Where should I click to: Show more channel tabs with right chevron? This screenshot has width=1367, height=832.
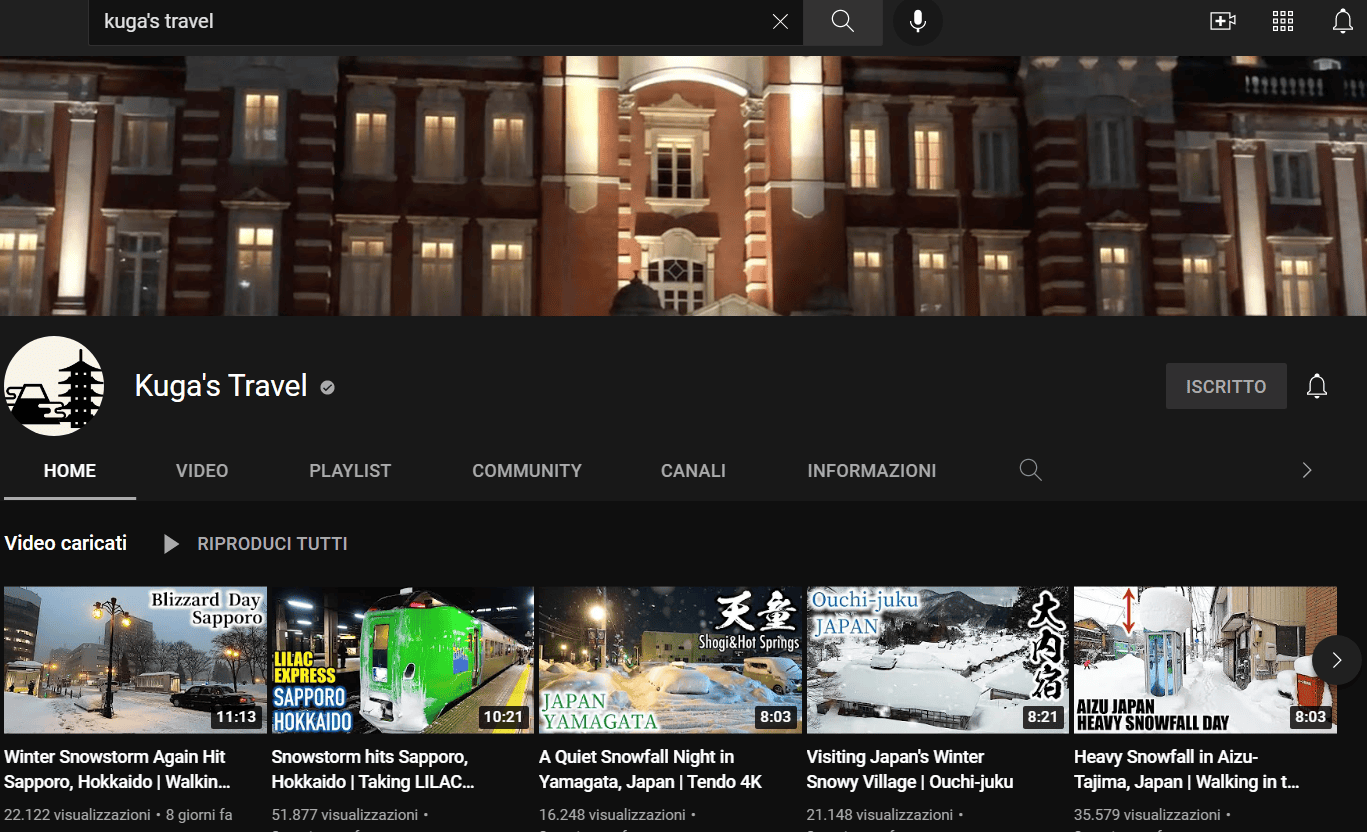(1306, 470)
